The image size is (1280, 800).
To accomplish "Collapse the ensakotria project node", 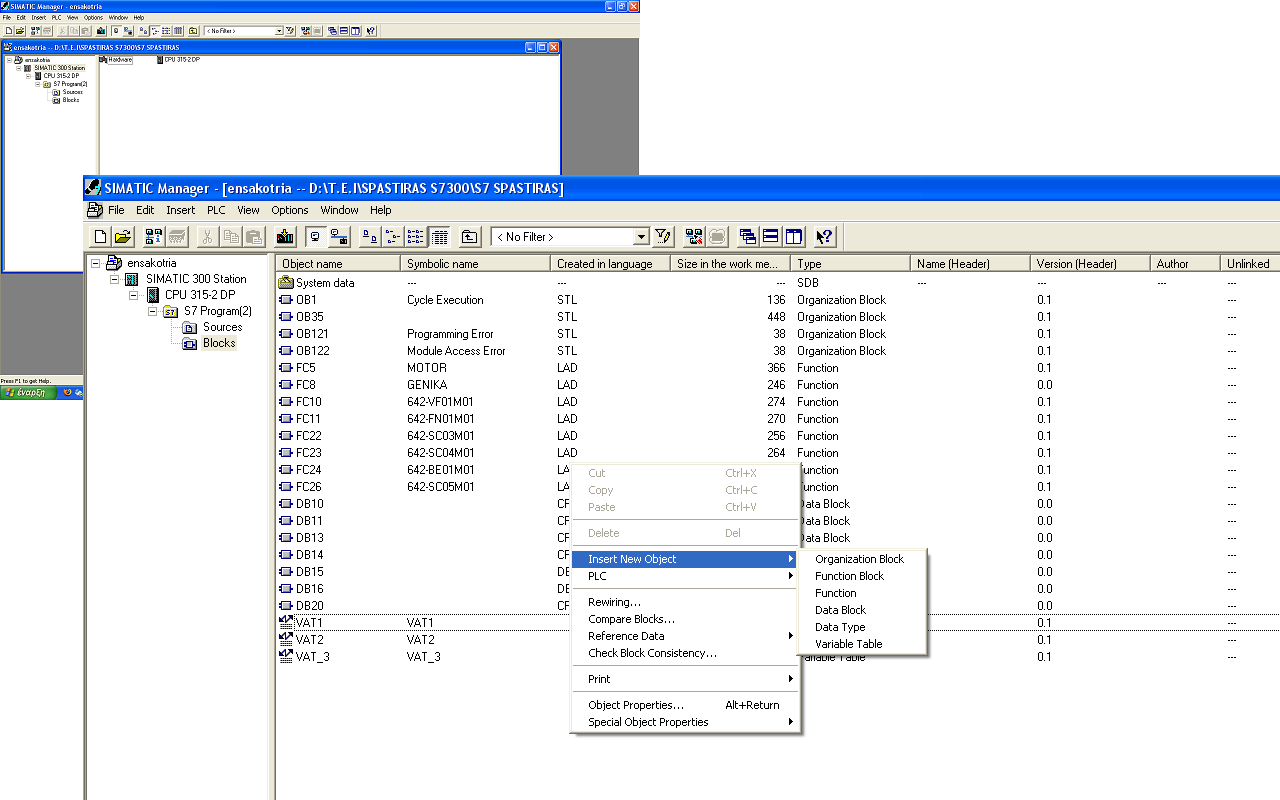I will point(96,263).
